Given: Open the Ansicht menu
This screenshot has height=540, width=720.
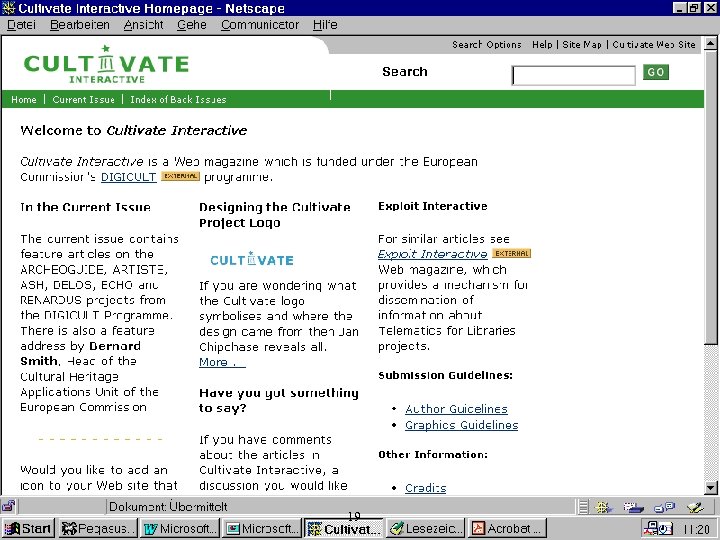Looking at the screenshot, I should pyautogui.click(x=143, y=25).
